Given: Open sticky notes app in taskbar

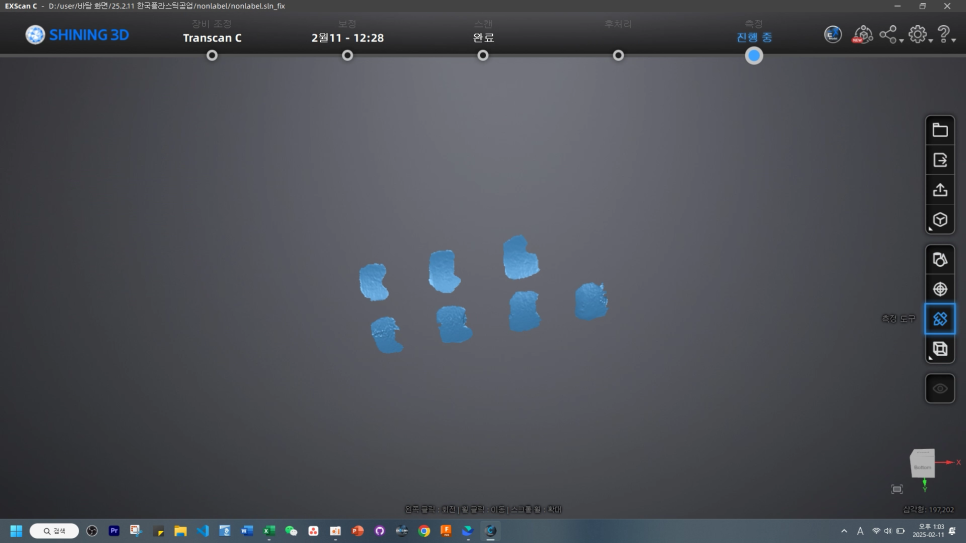Looking at the screenshot, I should point(158,531).
